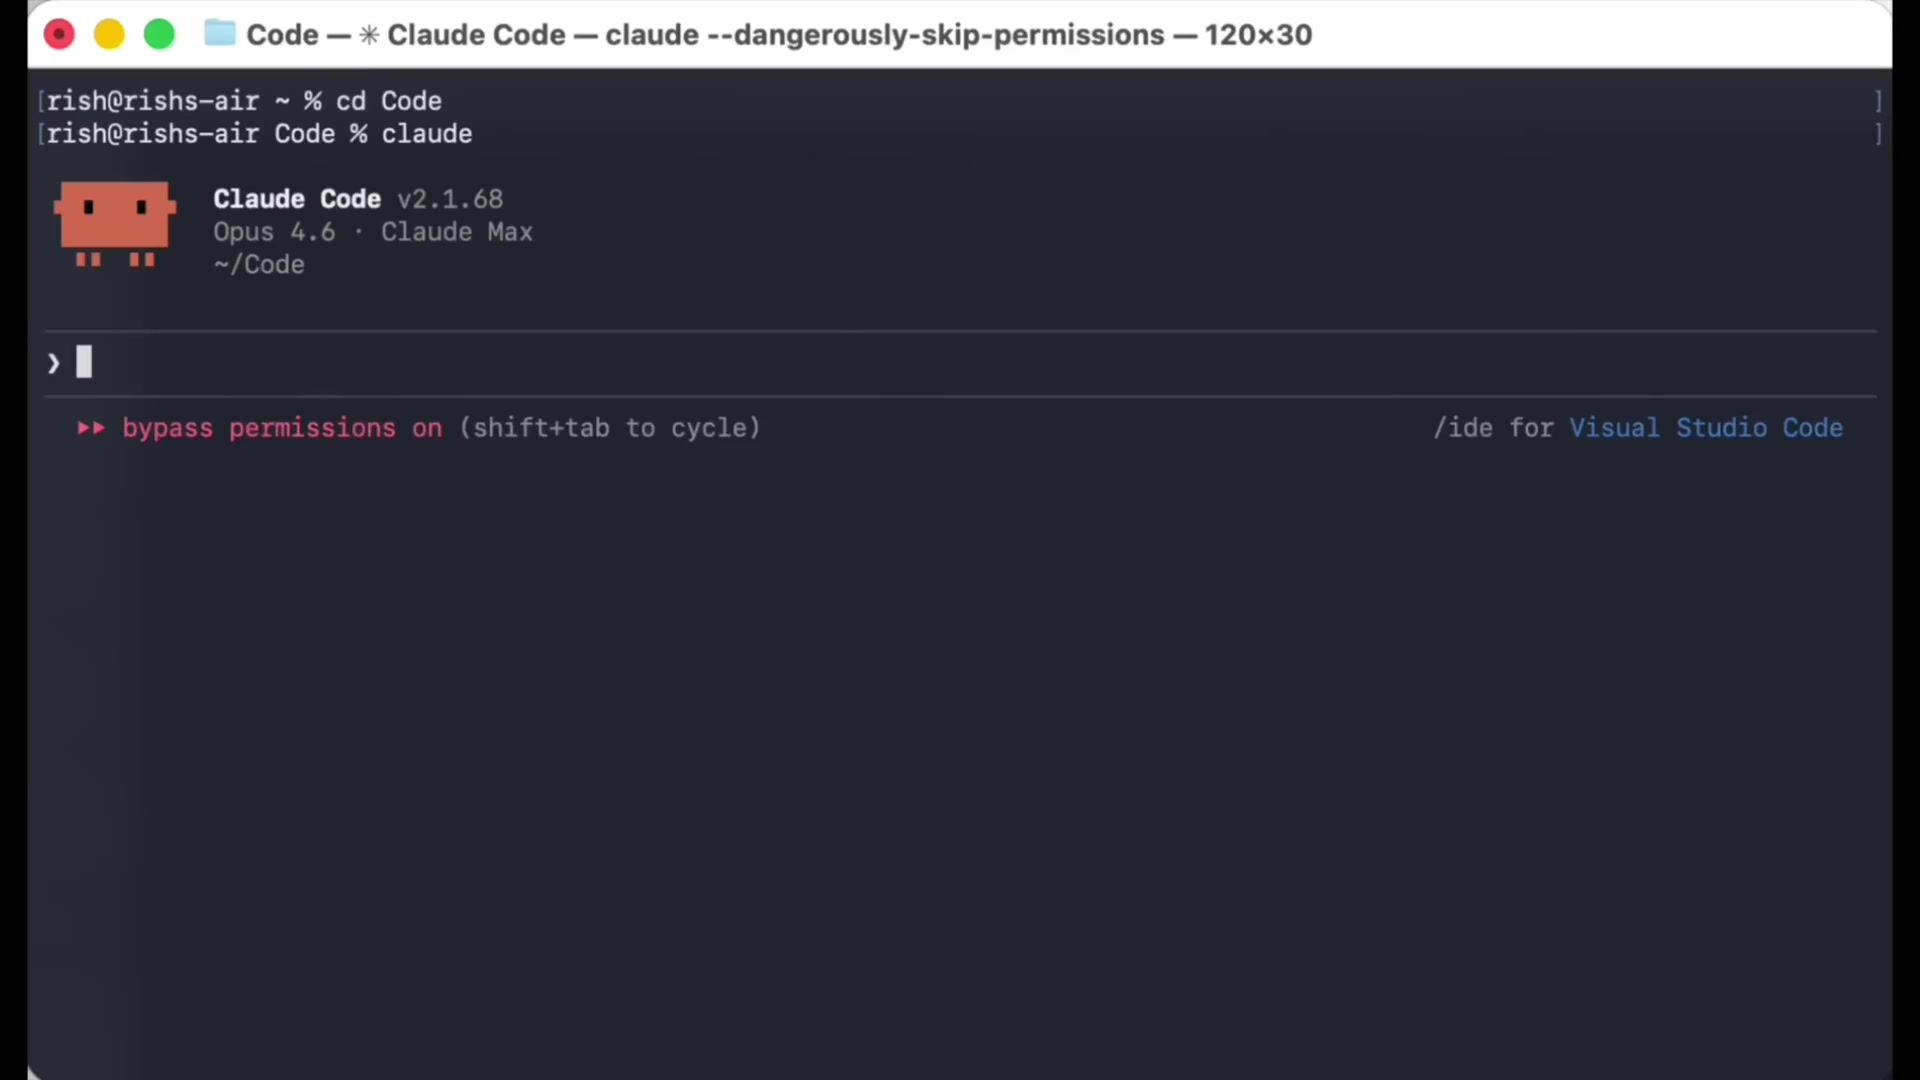Open the Visual Studio Code link
Image resolution: width=1920 pixels, height=1080 pixels.
1705,428
